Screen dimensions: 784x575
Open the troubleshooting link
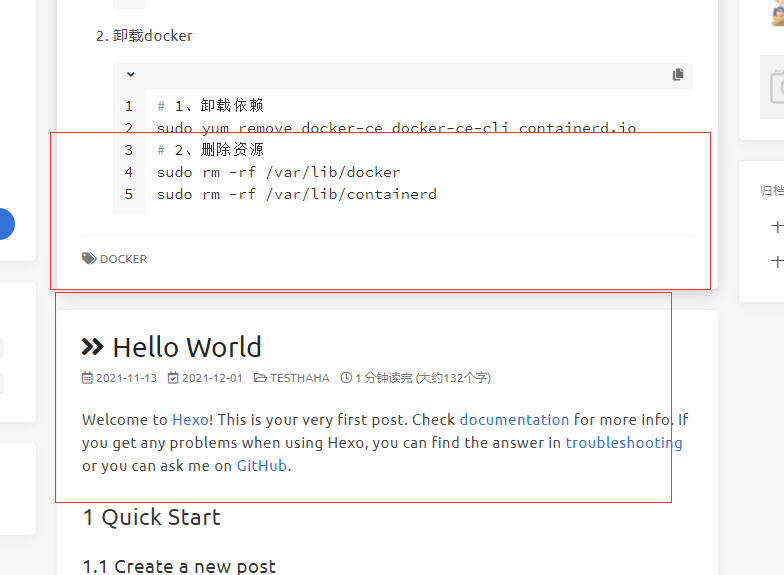tap(624, 442)
